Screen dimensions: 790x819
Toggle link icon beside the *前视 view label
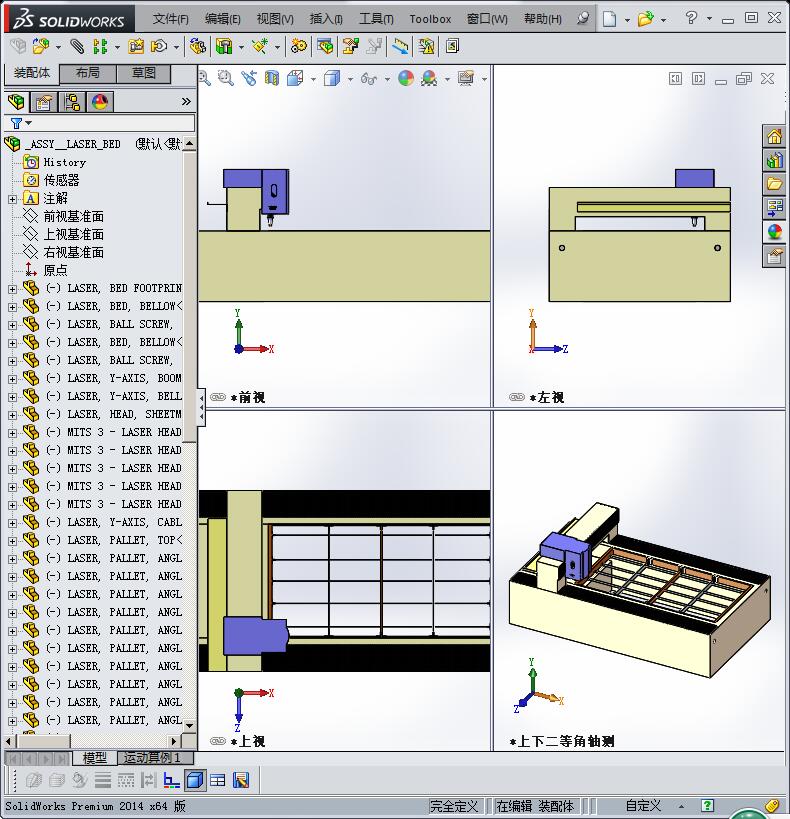pos(218,397)
